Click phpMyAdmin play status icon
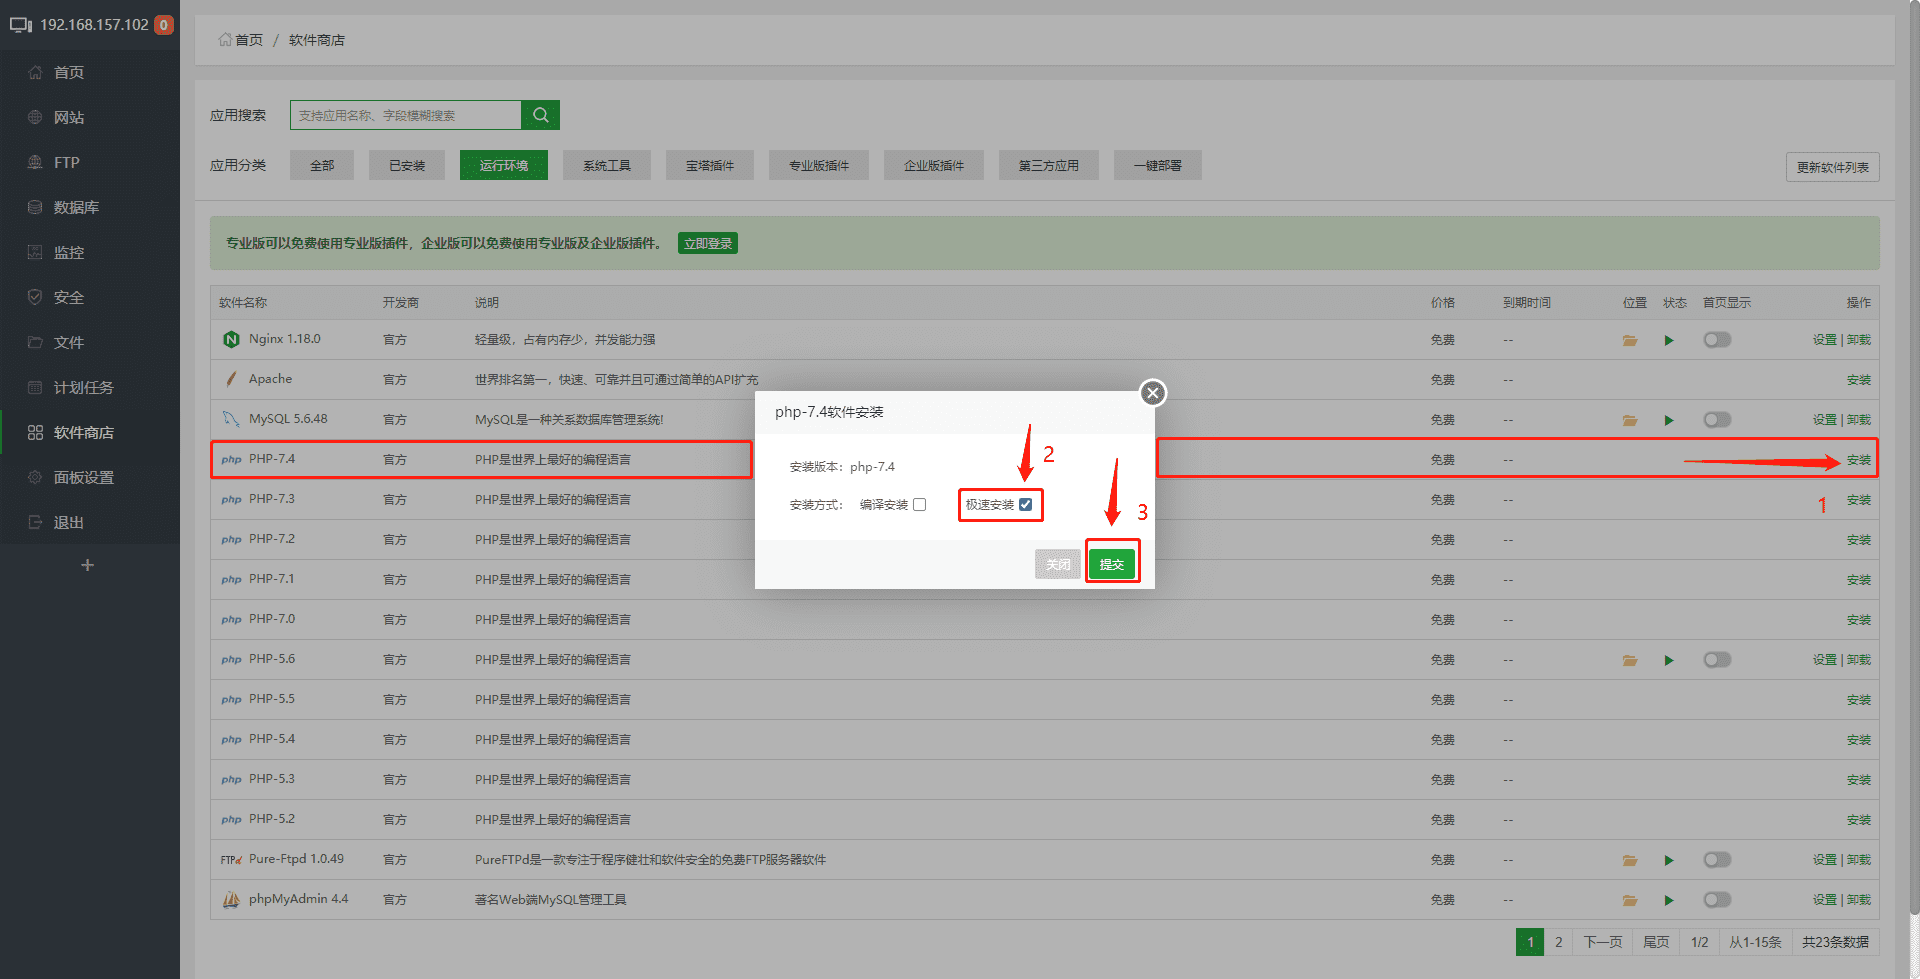The image size is (1920, 979). [x=1669, y=900]
